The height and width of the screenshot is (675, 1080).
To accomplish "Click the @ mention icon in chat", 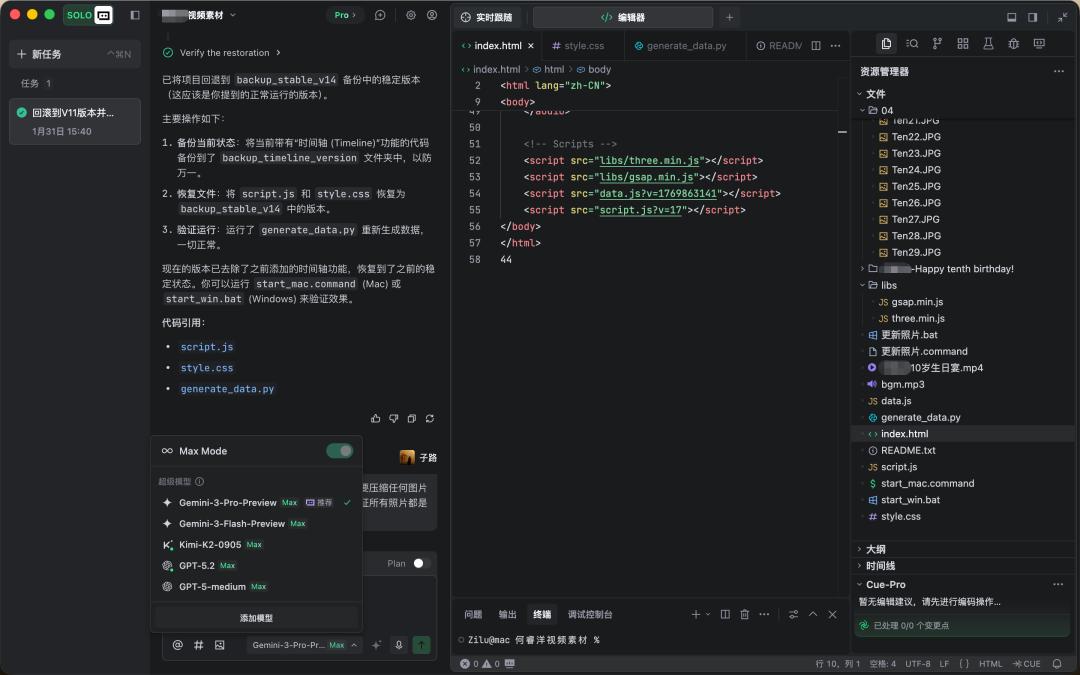I will [178, 645].
